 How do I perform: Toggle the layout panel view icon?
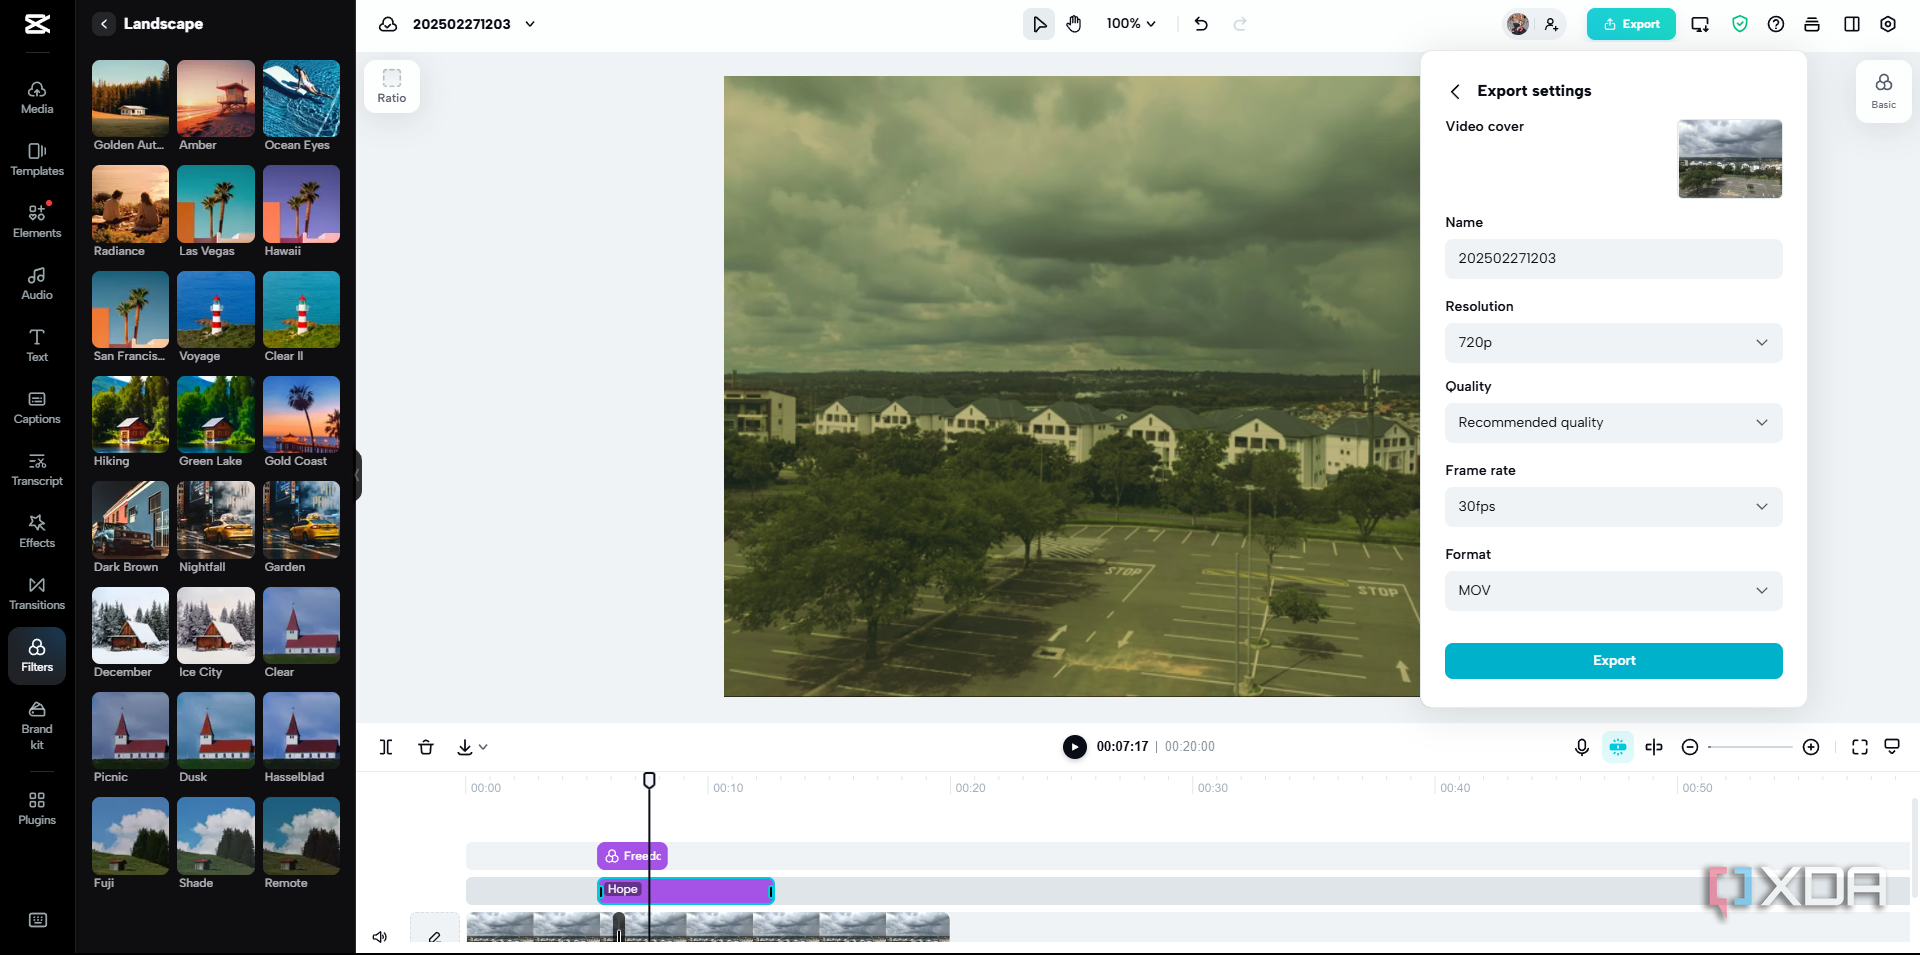1852,24
